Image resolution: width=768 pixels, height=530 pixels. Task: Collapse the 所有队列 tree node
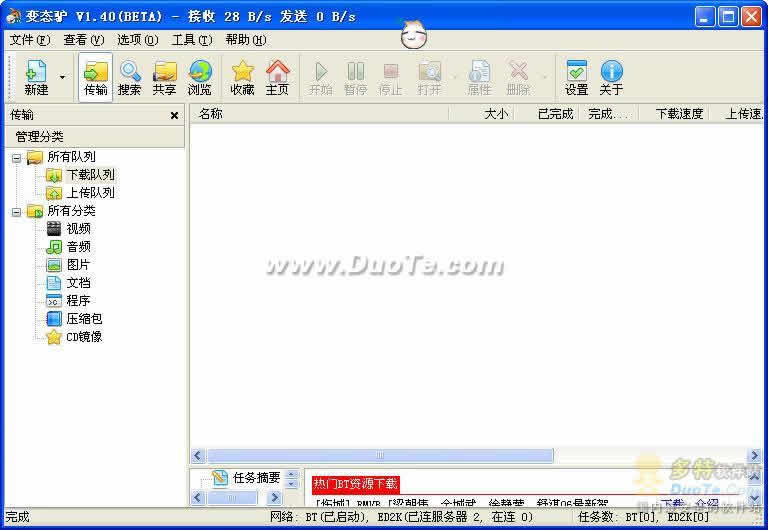[x=17, y=157]
